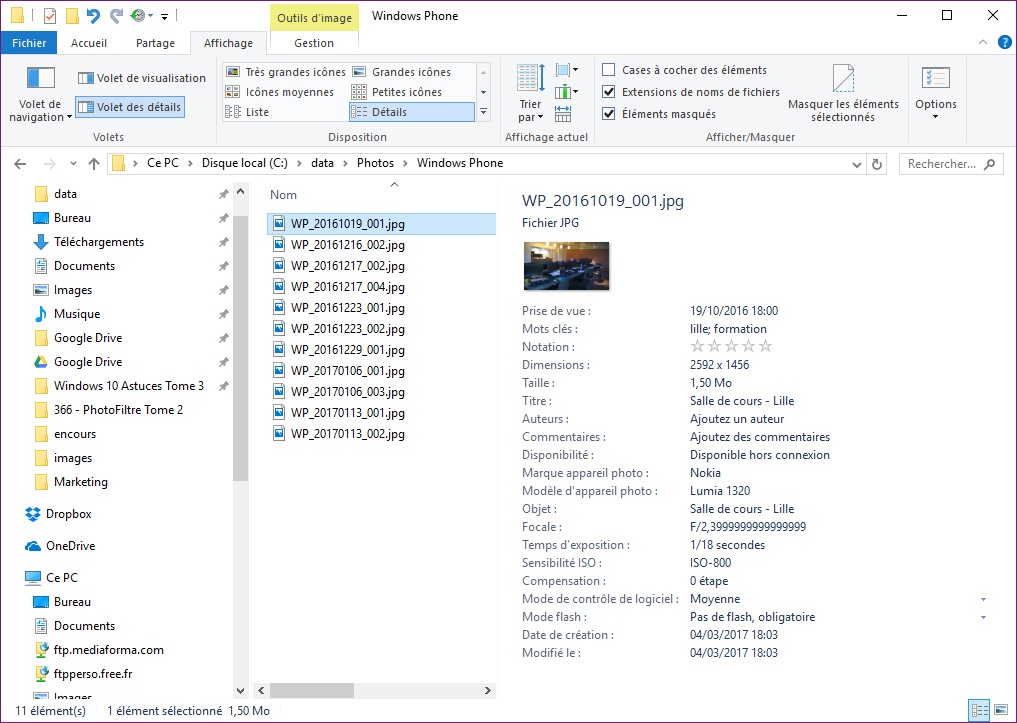This screenshot has height=723, width=1017.
Task: Click Ajoutez un auteur field
Action: point(737,419)
